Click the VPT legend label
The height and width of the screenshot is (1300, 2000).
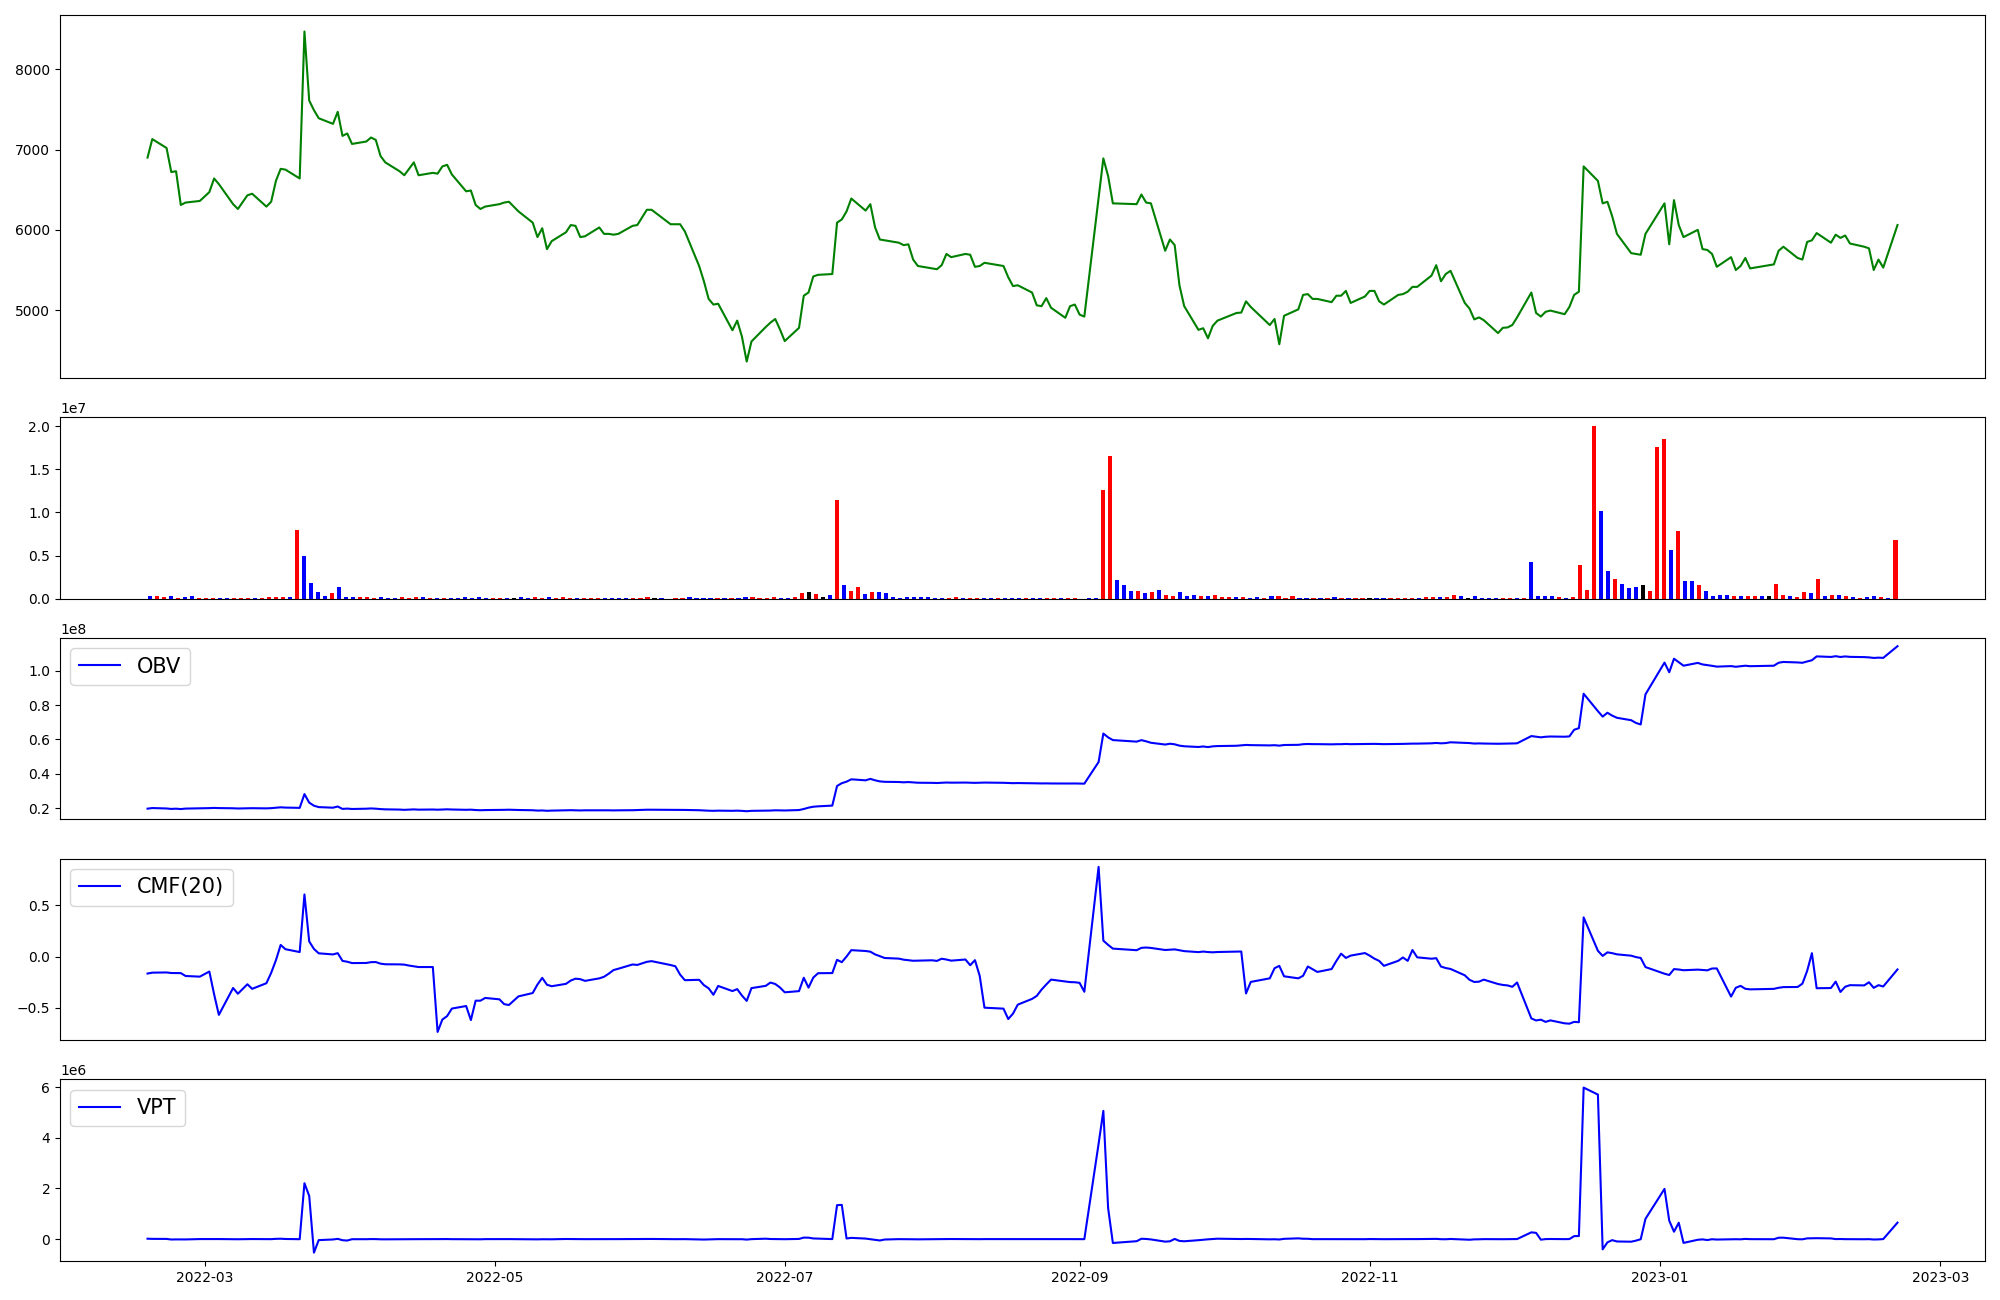[x=156, y=1107]
